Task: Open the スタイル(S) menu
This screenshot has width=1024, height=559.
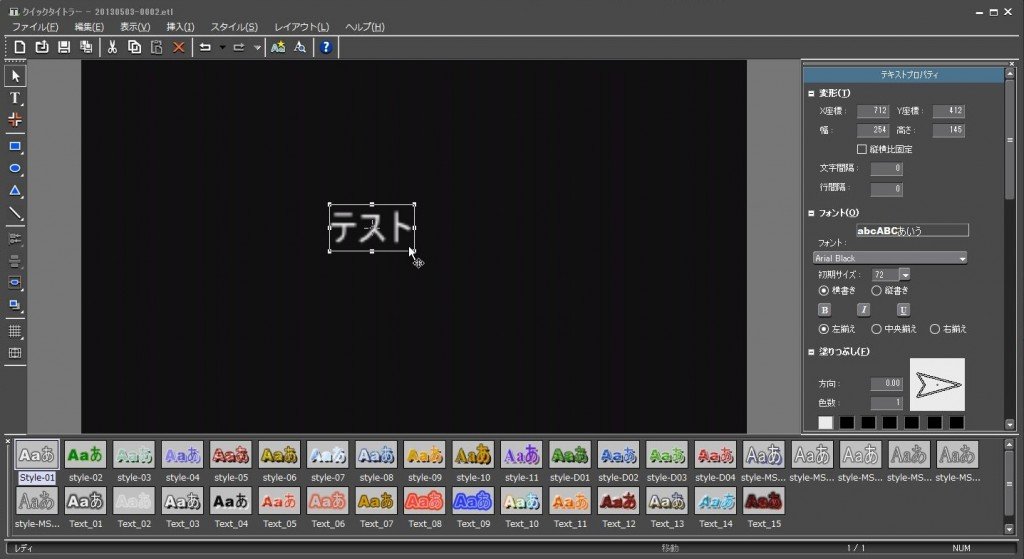Action: coord(234,27)
